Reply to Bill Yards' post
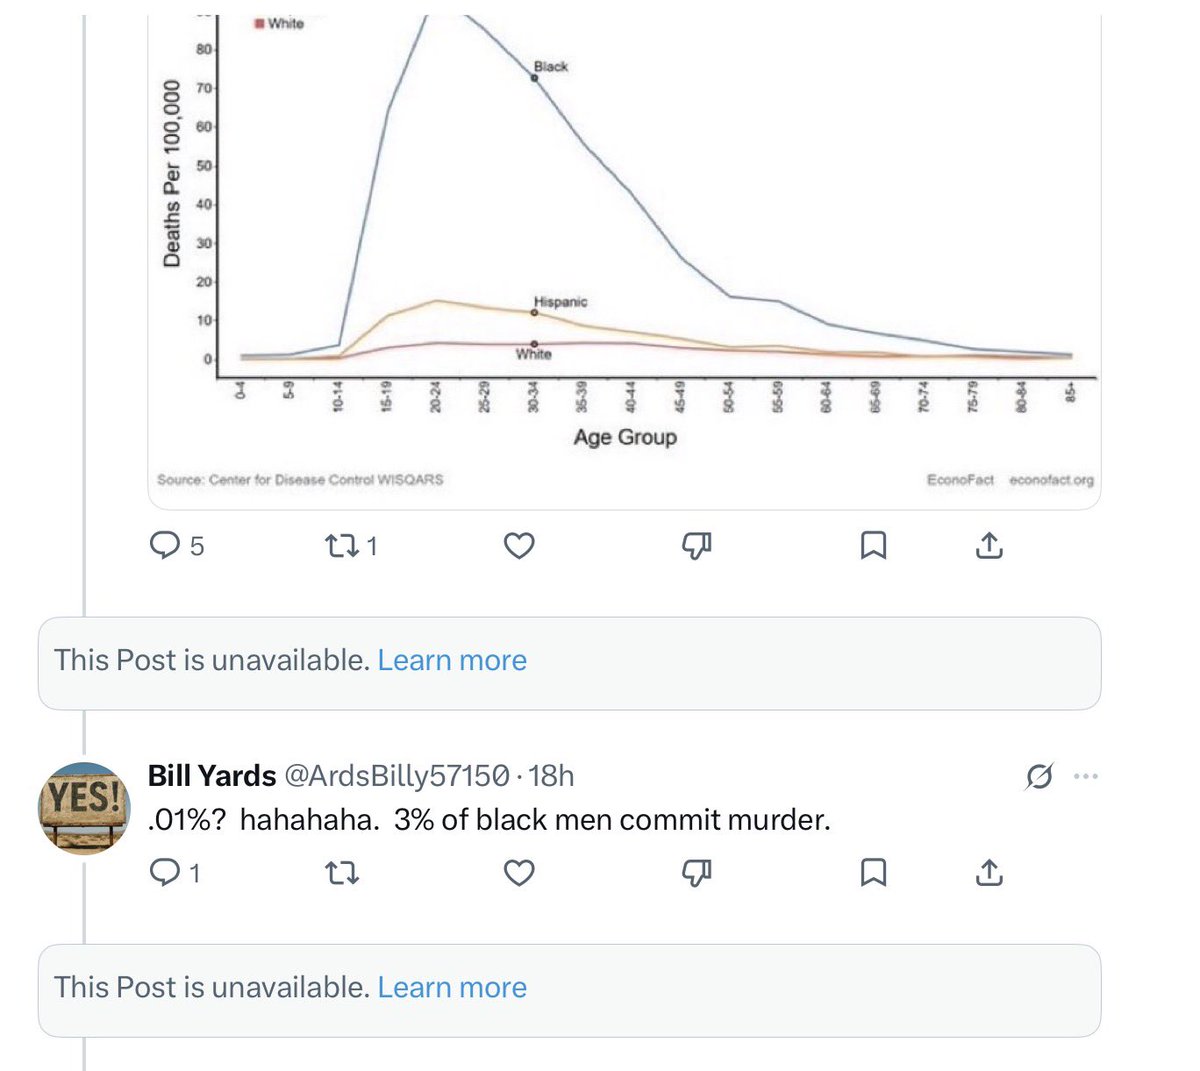Image resolution: width=1200 pixels, height=1071 pixels. pos(175,873)
